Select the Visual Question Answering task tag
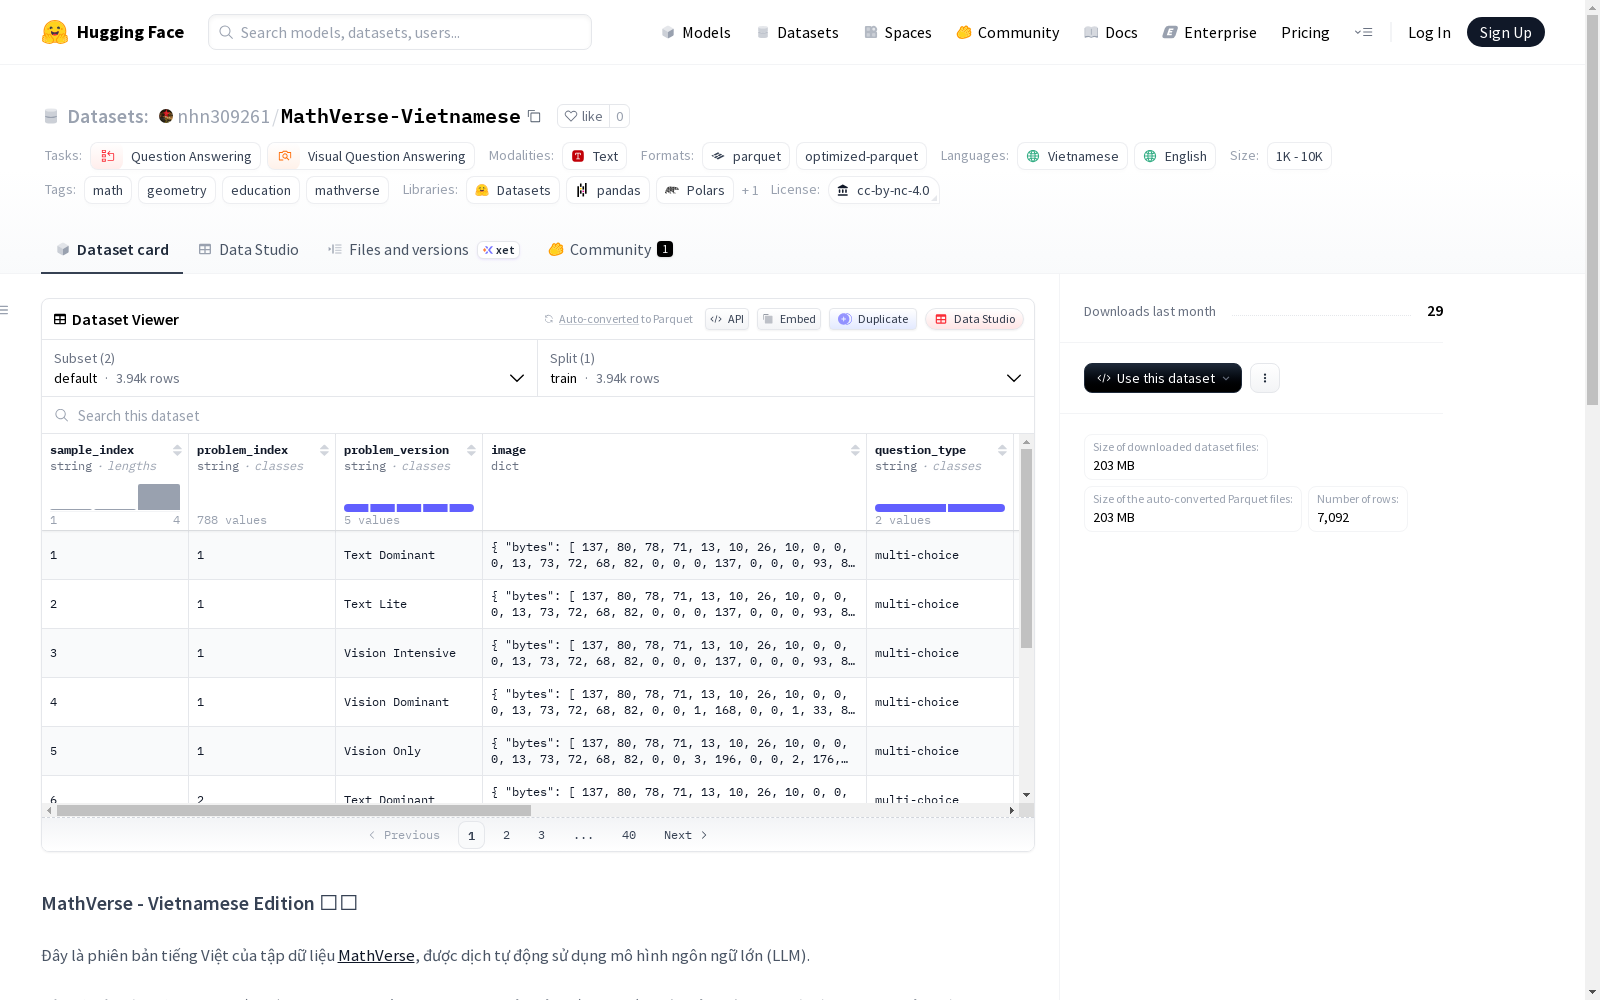Image resolution: width=1600 pixels, height=1000 pixels. (x=370, y=156)
